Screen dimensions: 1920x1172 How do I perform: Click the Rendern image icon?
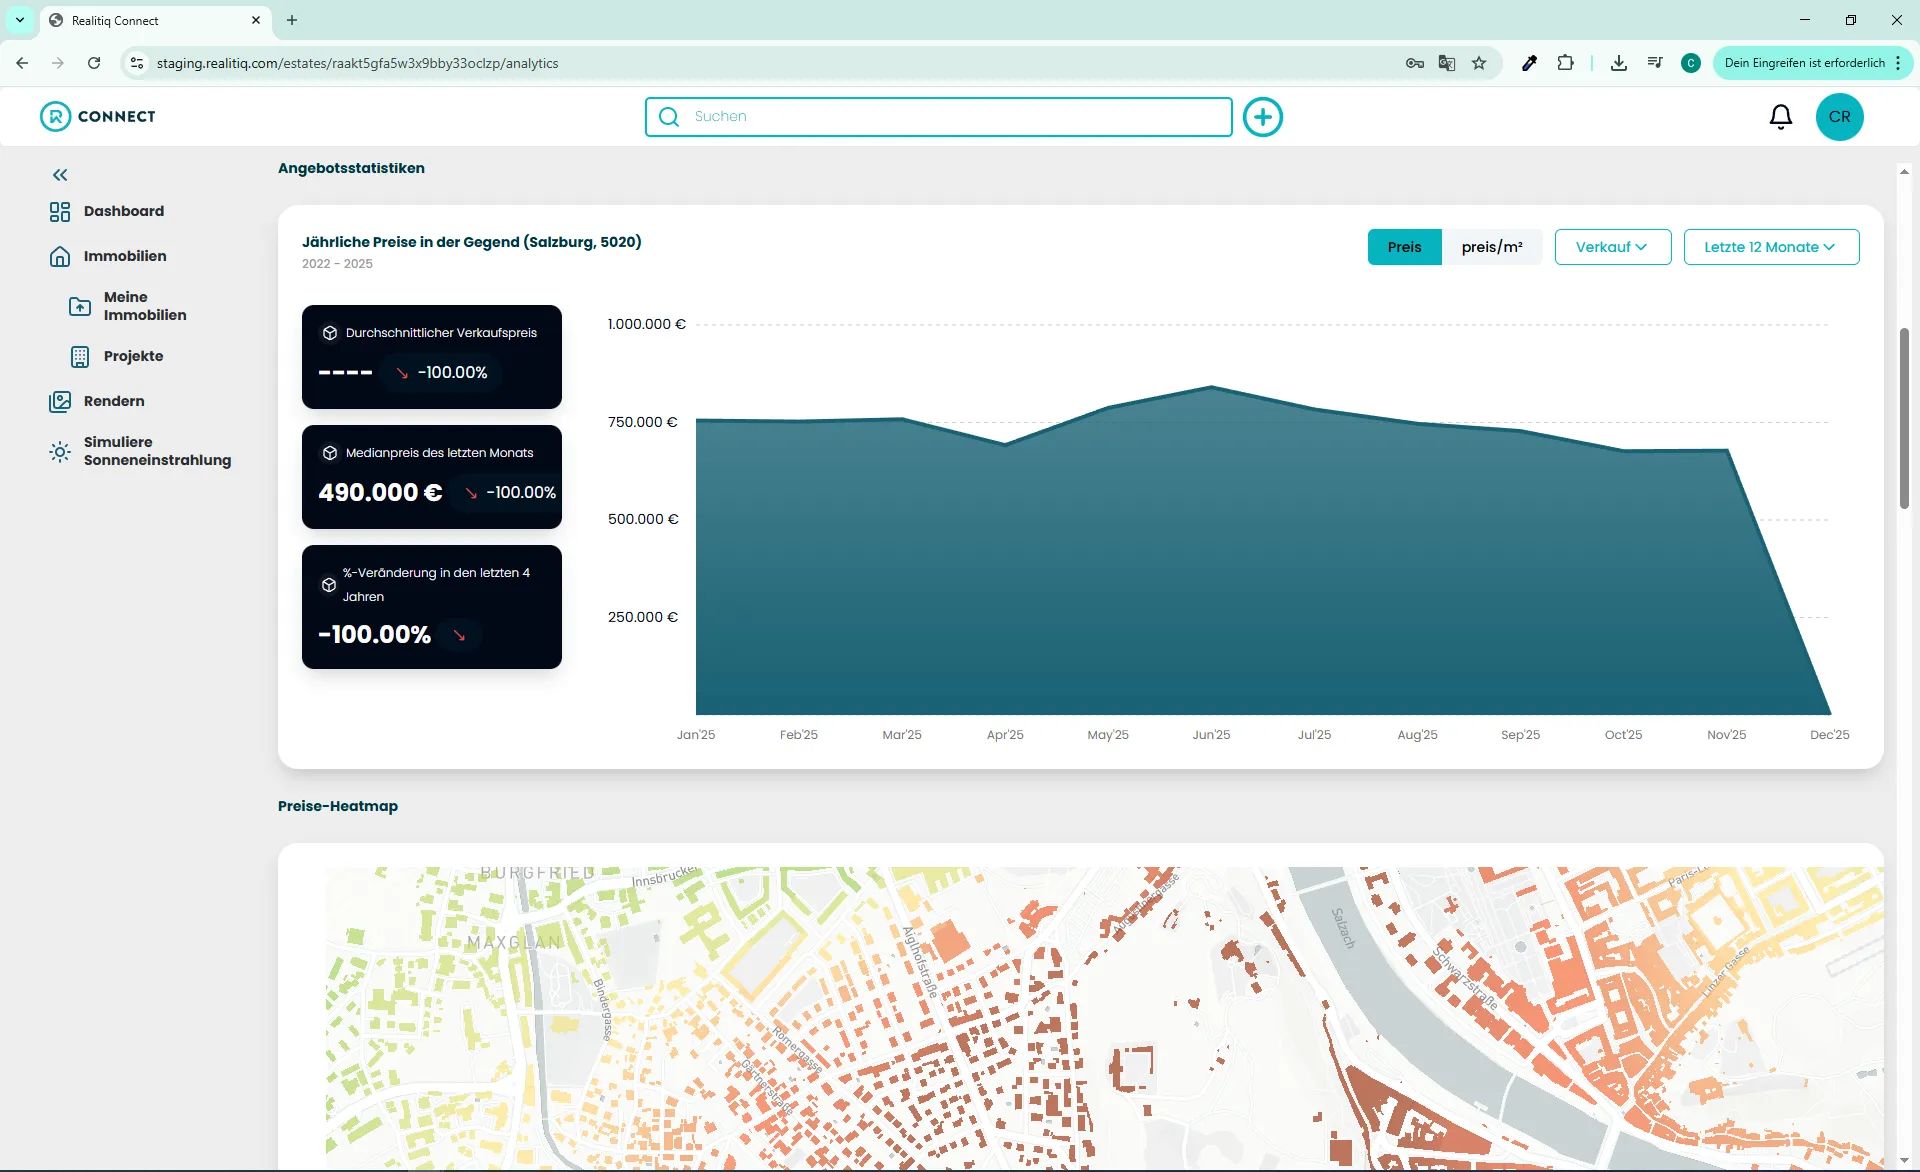point(60,402)
